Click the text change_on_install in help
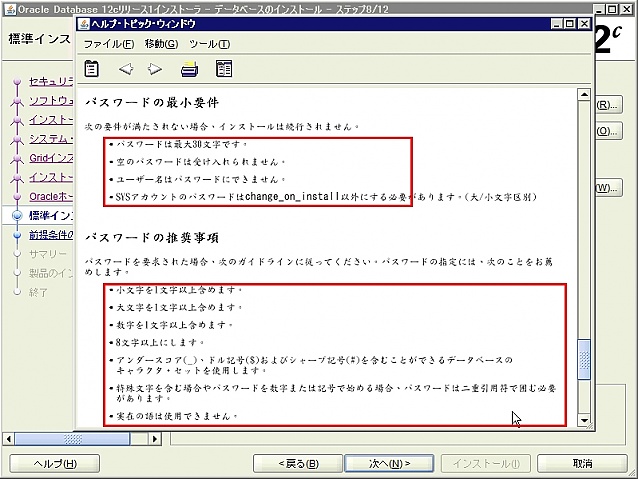Viewport: 638px width, 479px height. point(292,197)
